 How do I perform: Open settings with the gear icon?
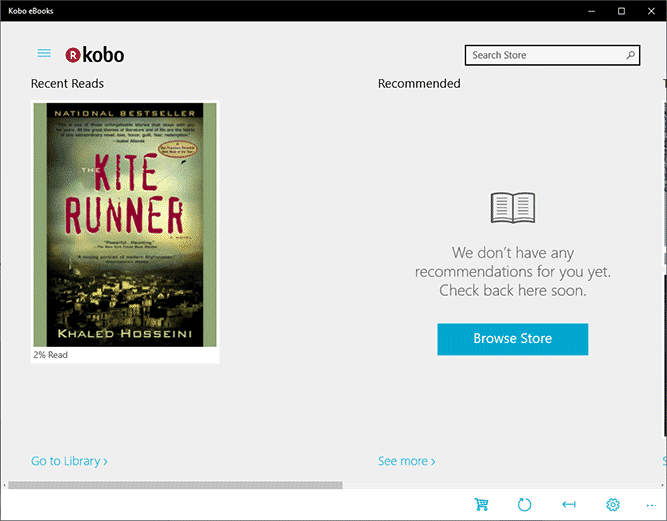[613, 505]
